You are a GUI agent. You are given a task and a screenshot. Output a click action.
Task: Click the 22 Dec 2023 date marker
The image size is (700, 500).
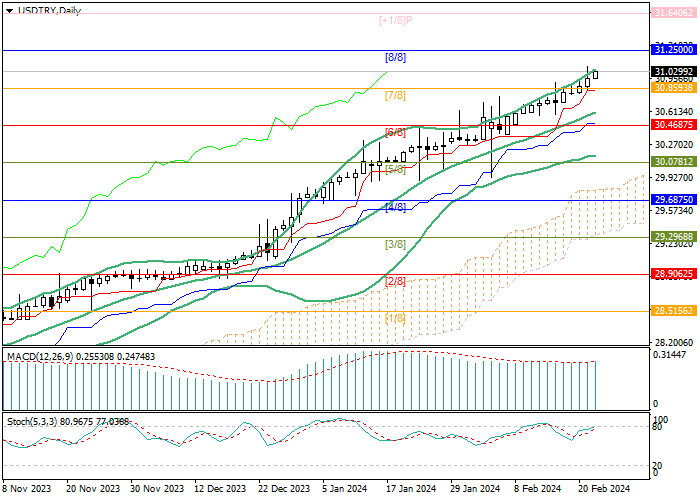pyautogui.click(x=282, y=489)
